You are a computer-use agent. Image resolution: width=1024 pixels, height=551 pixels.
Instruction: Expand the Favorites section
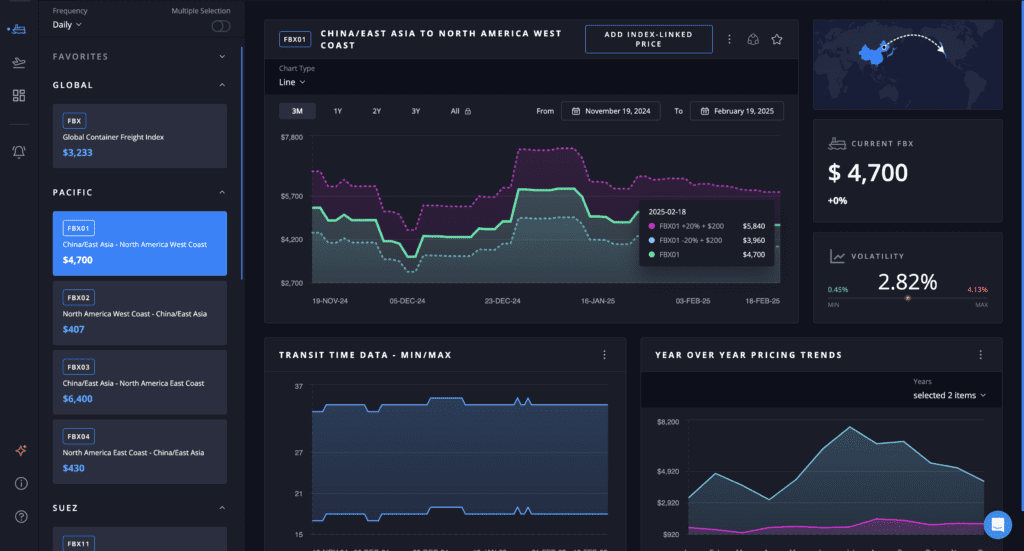click(222, 57)
